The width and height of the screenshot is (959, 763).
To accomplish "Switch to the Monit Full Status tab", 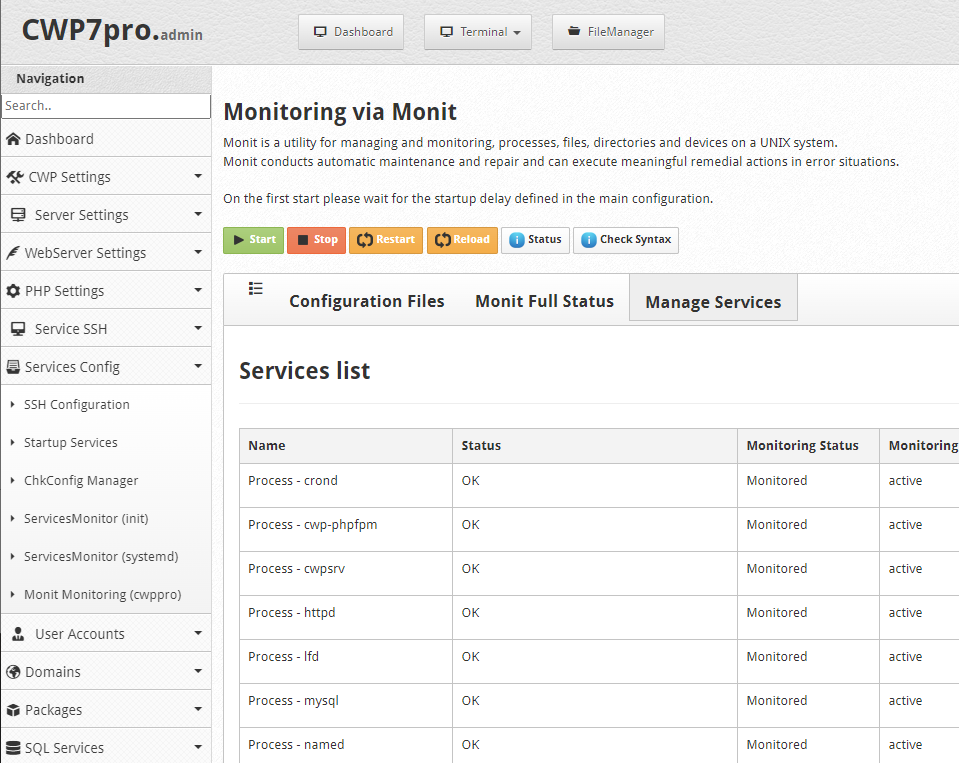I will coord(544,301).
